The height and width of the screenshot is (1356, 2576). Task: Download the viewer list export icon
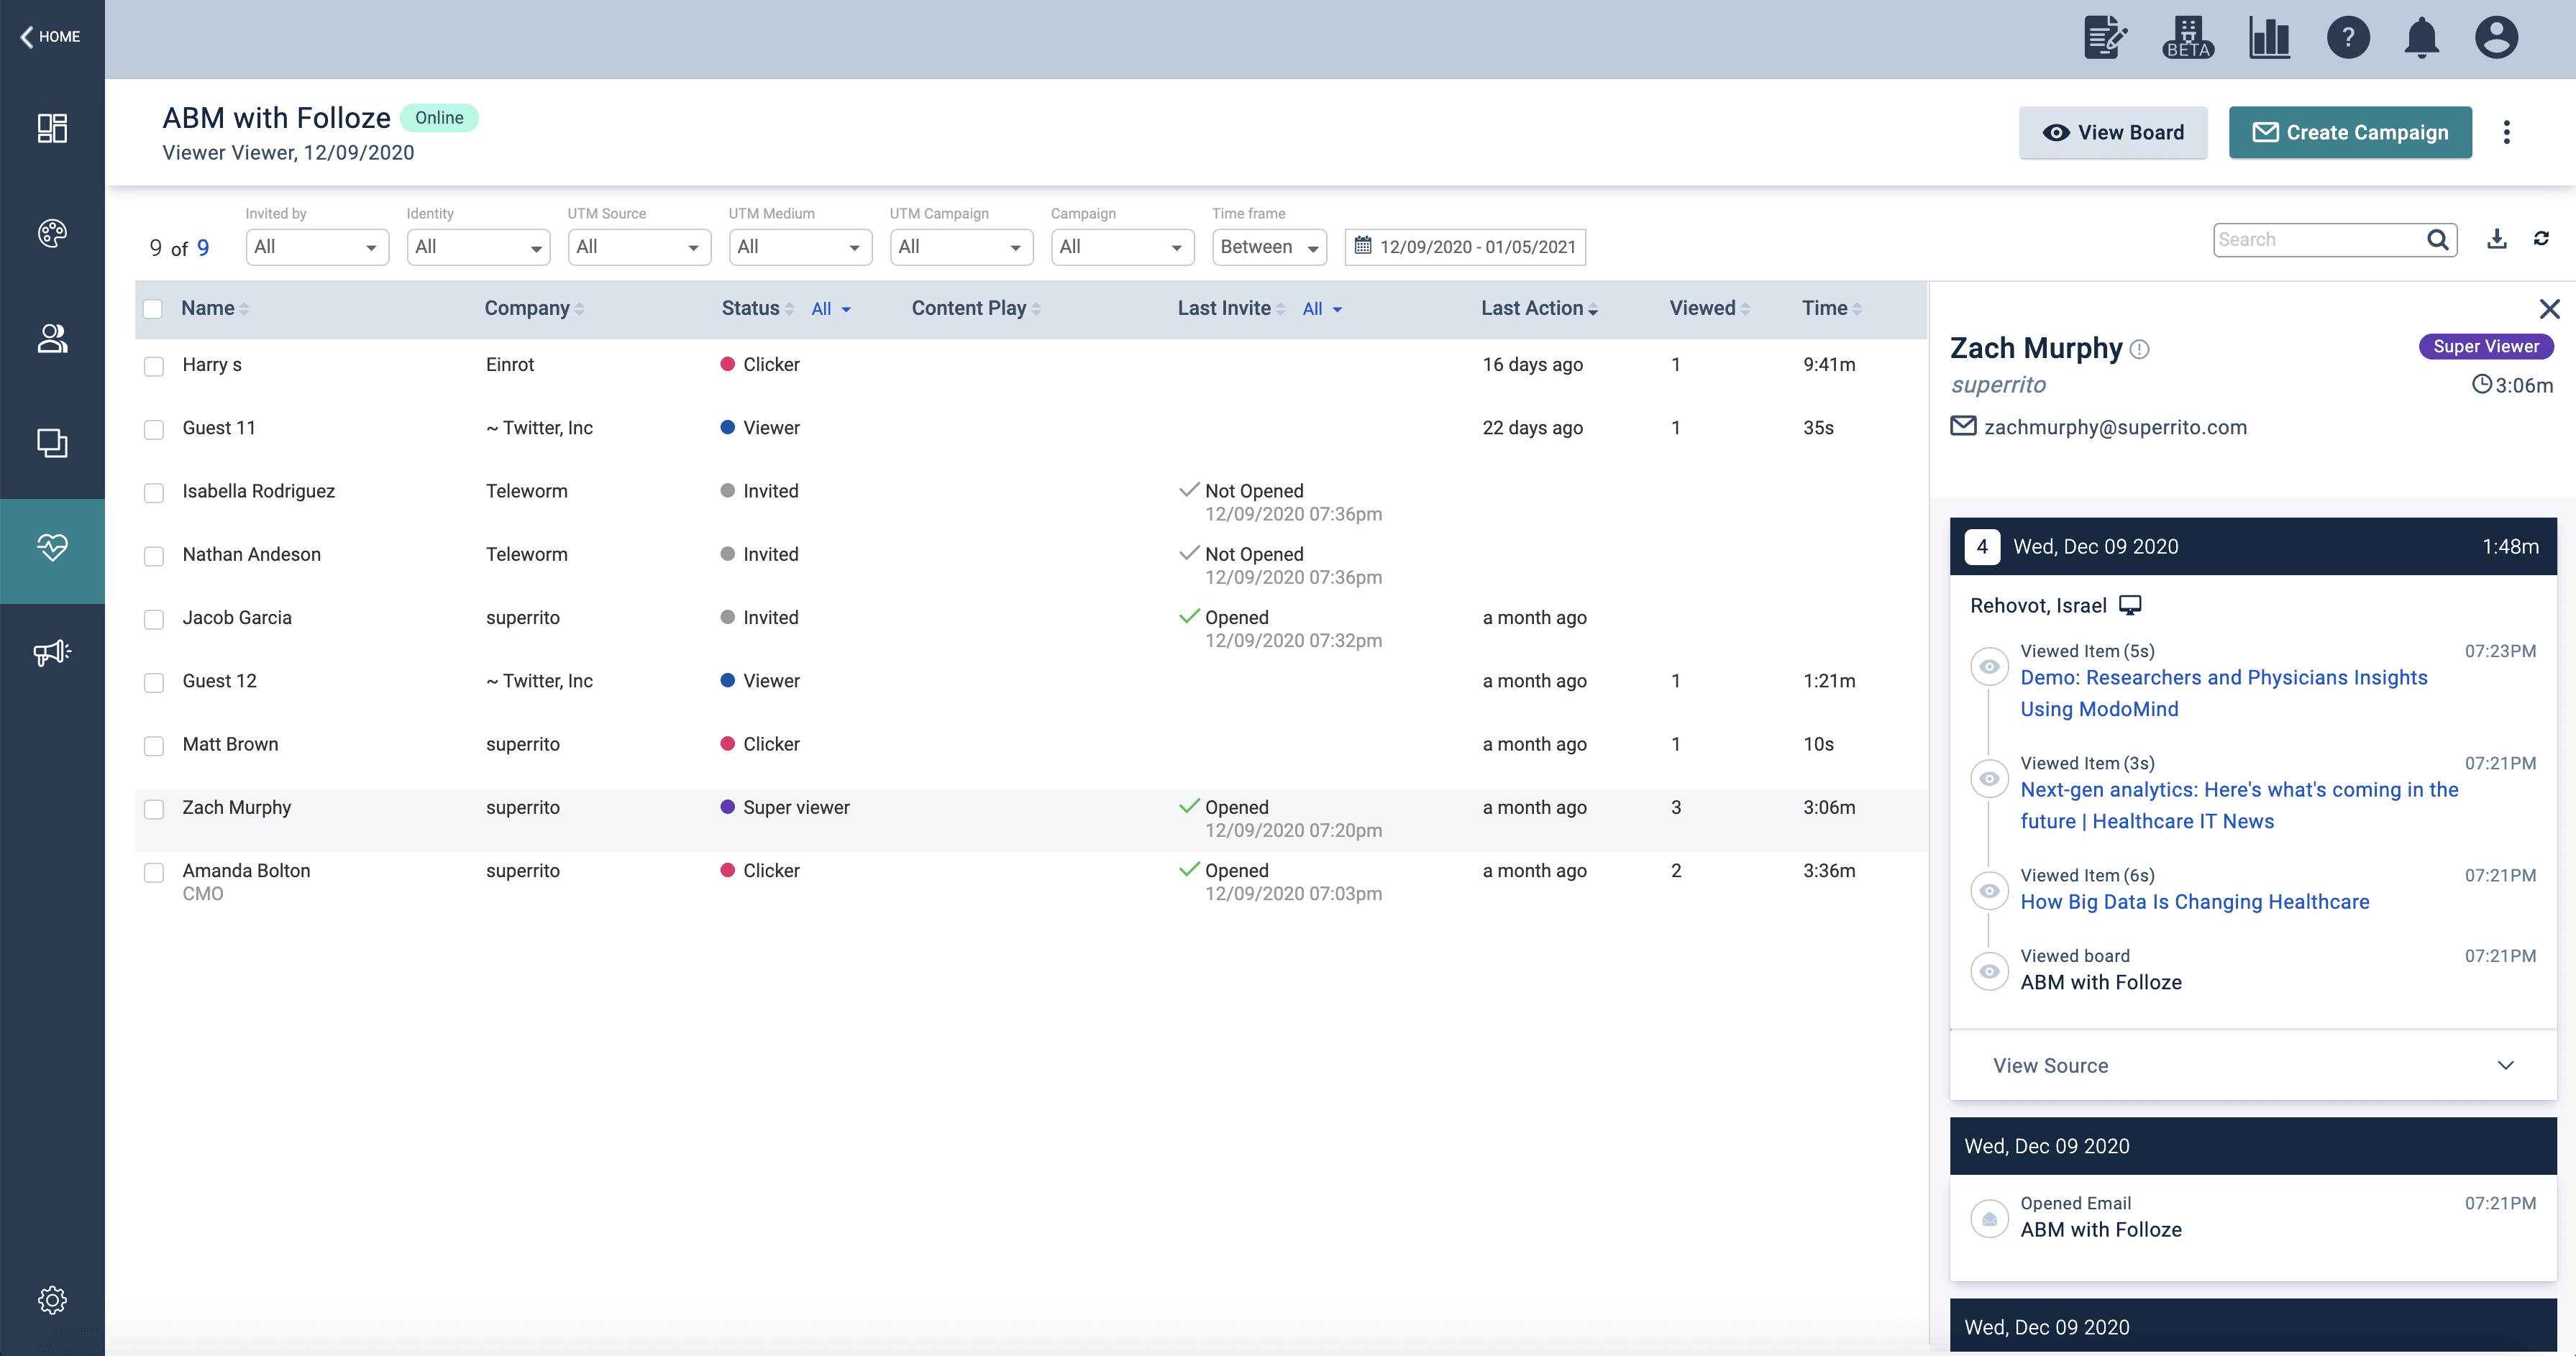click(x=2496, y=239)
